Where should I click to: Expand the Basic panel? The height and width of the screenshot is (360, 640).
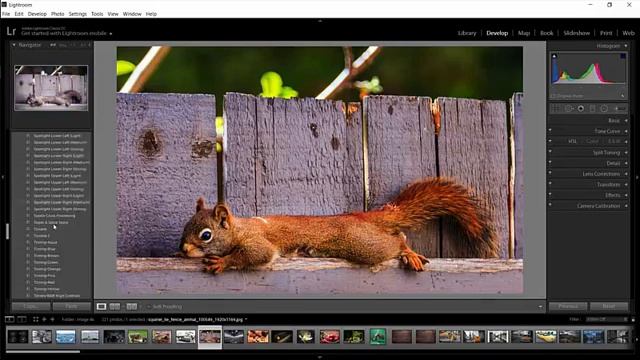626,121
